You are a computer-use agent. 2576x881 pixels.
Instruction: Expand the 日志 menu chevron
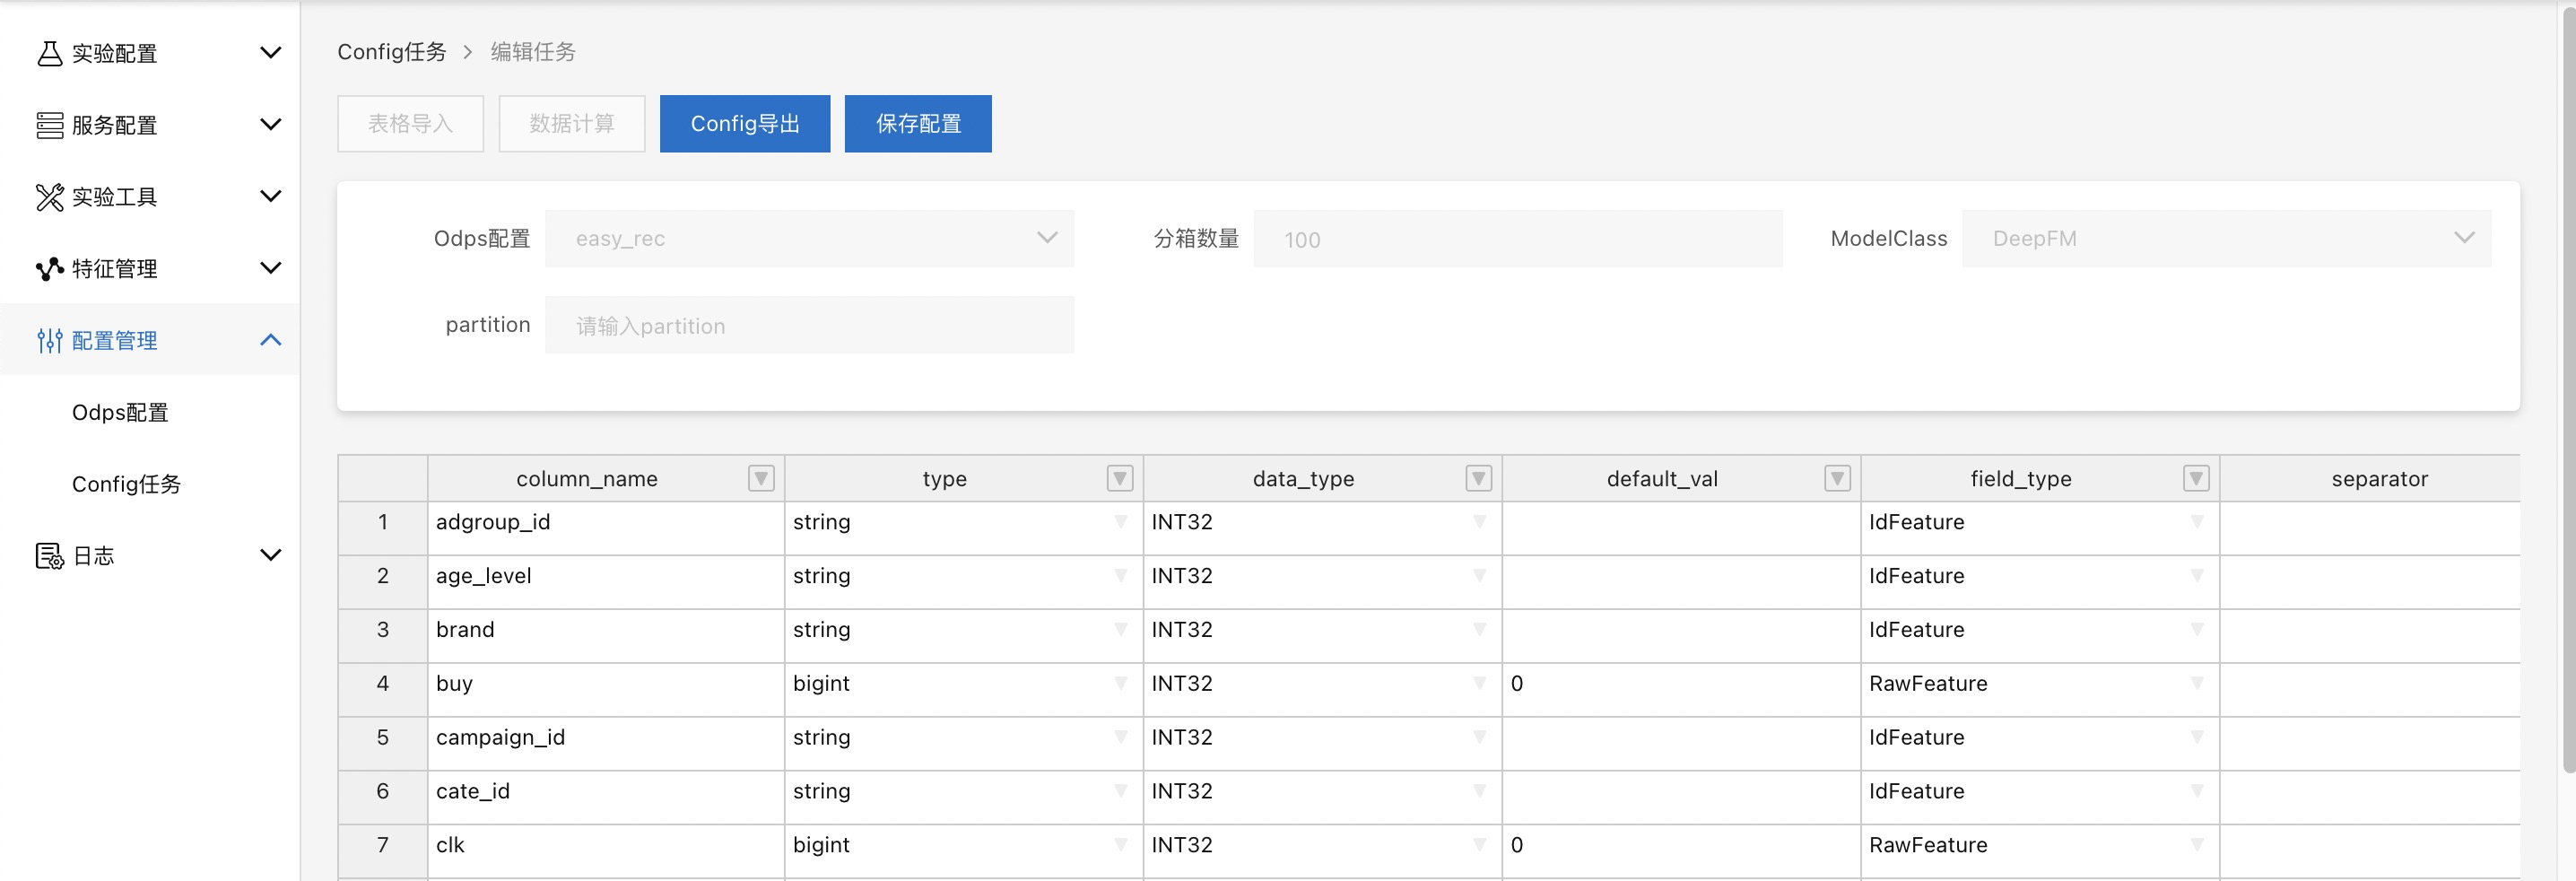point(270,555)
